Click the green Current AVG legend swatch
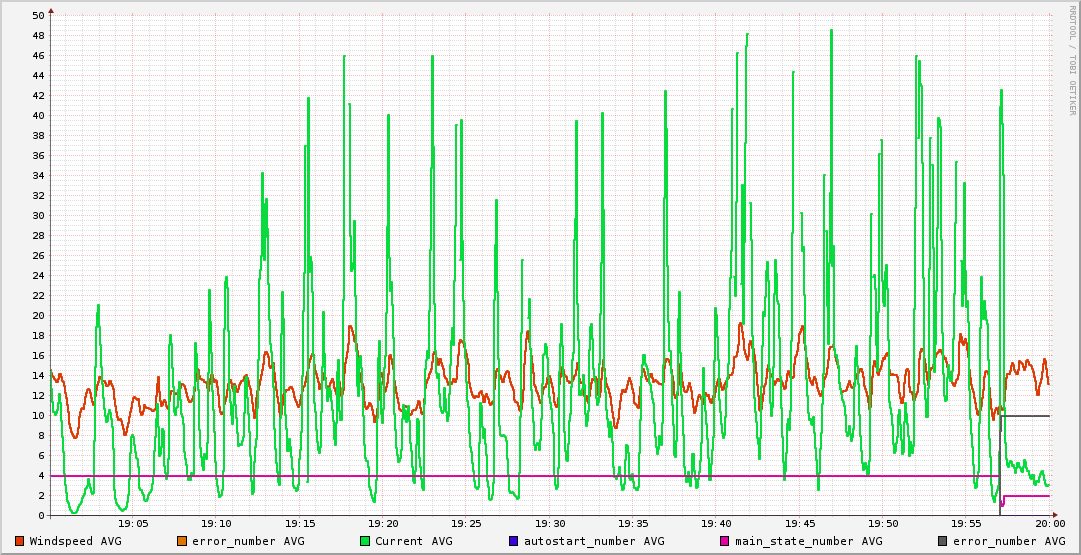 pyautogui.click(x=365, y=541)
